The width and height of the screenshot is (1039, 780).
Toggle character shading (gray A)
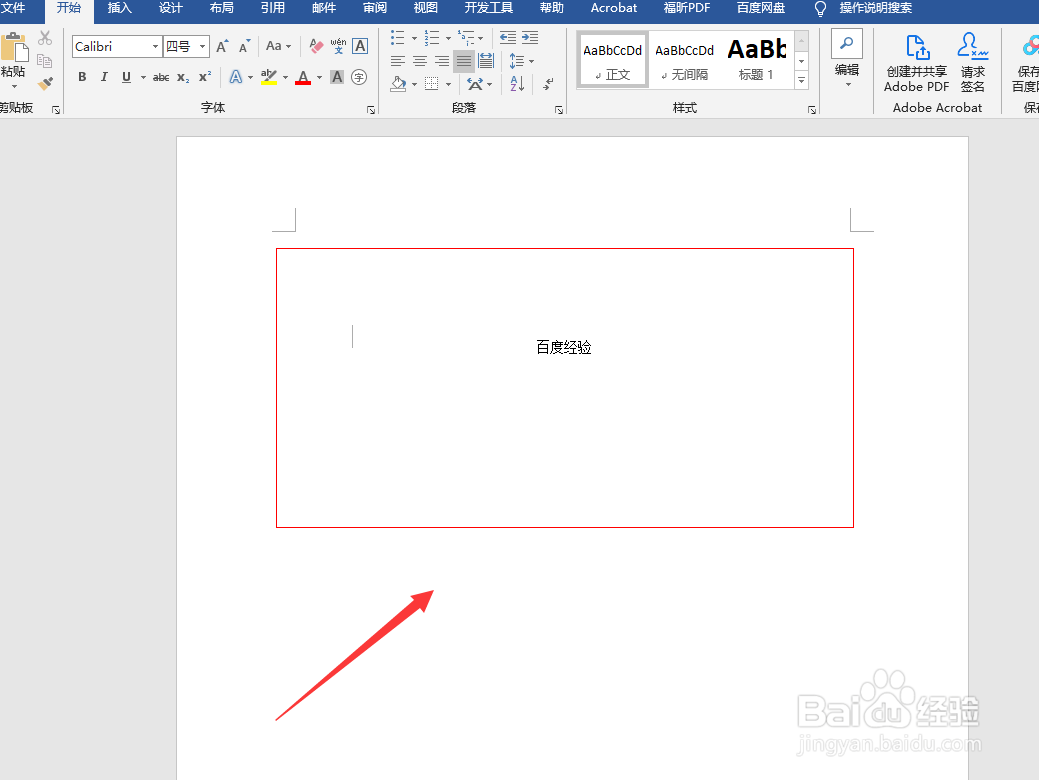337,78
